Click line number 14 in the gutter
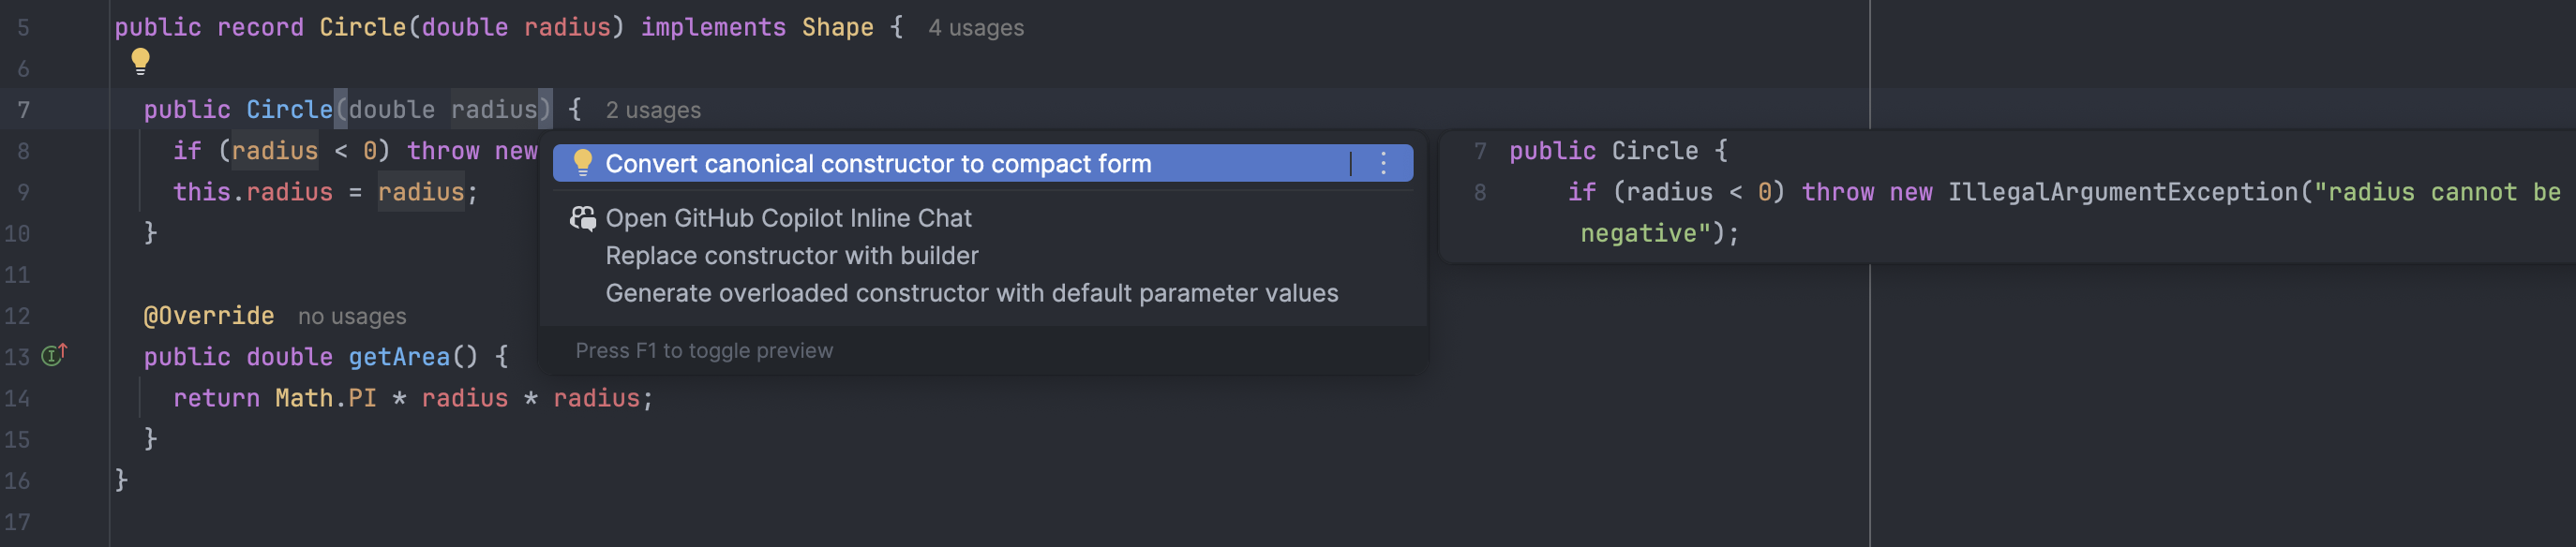The width and height of the screenshot is (2576, 547). 17,399
